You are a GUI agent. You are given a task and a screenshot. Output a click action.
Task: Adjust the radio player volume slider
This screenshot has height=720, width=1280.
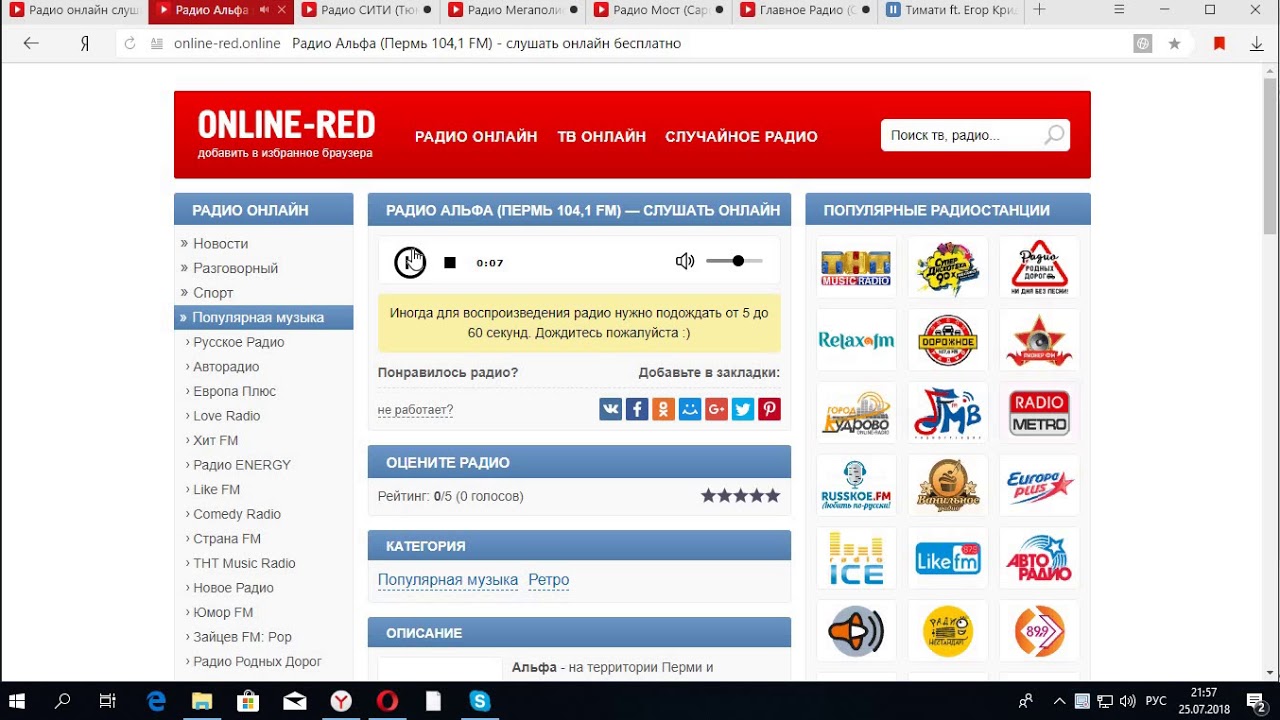click(x=735, y=261)
